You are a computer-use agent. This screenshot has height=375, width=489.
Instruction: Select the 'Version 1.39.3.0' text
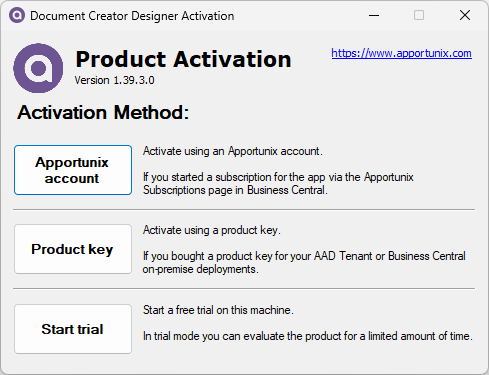(114, 80)
